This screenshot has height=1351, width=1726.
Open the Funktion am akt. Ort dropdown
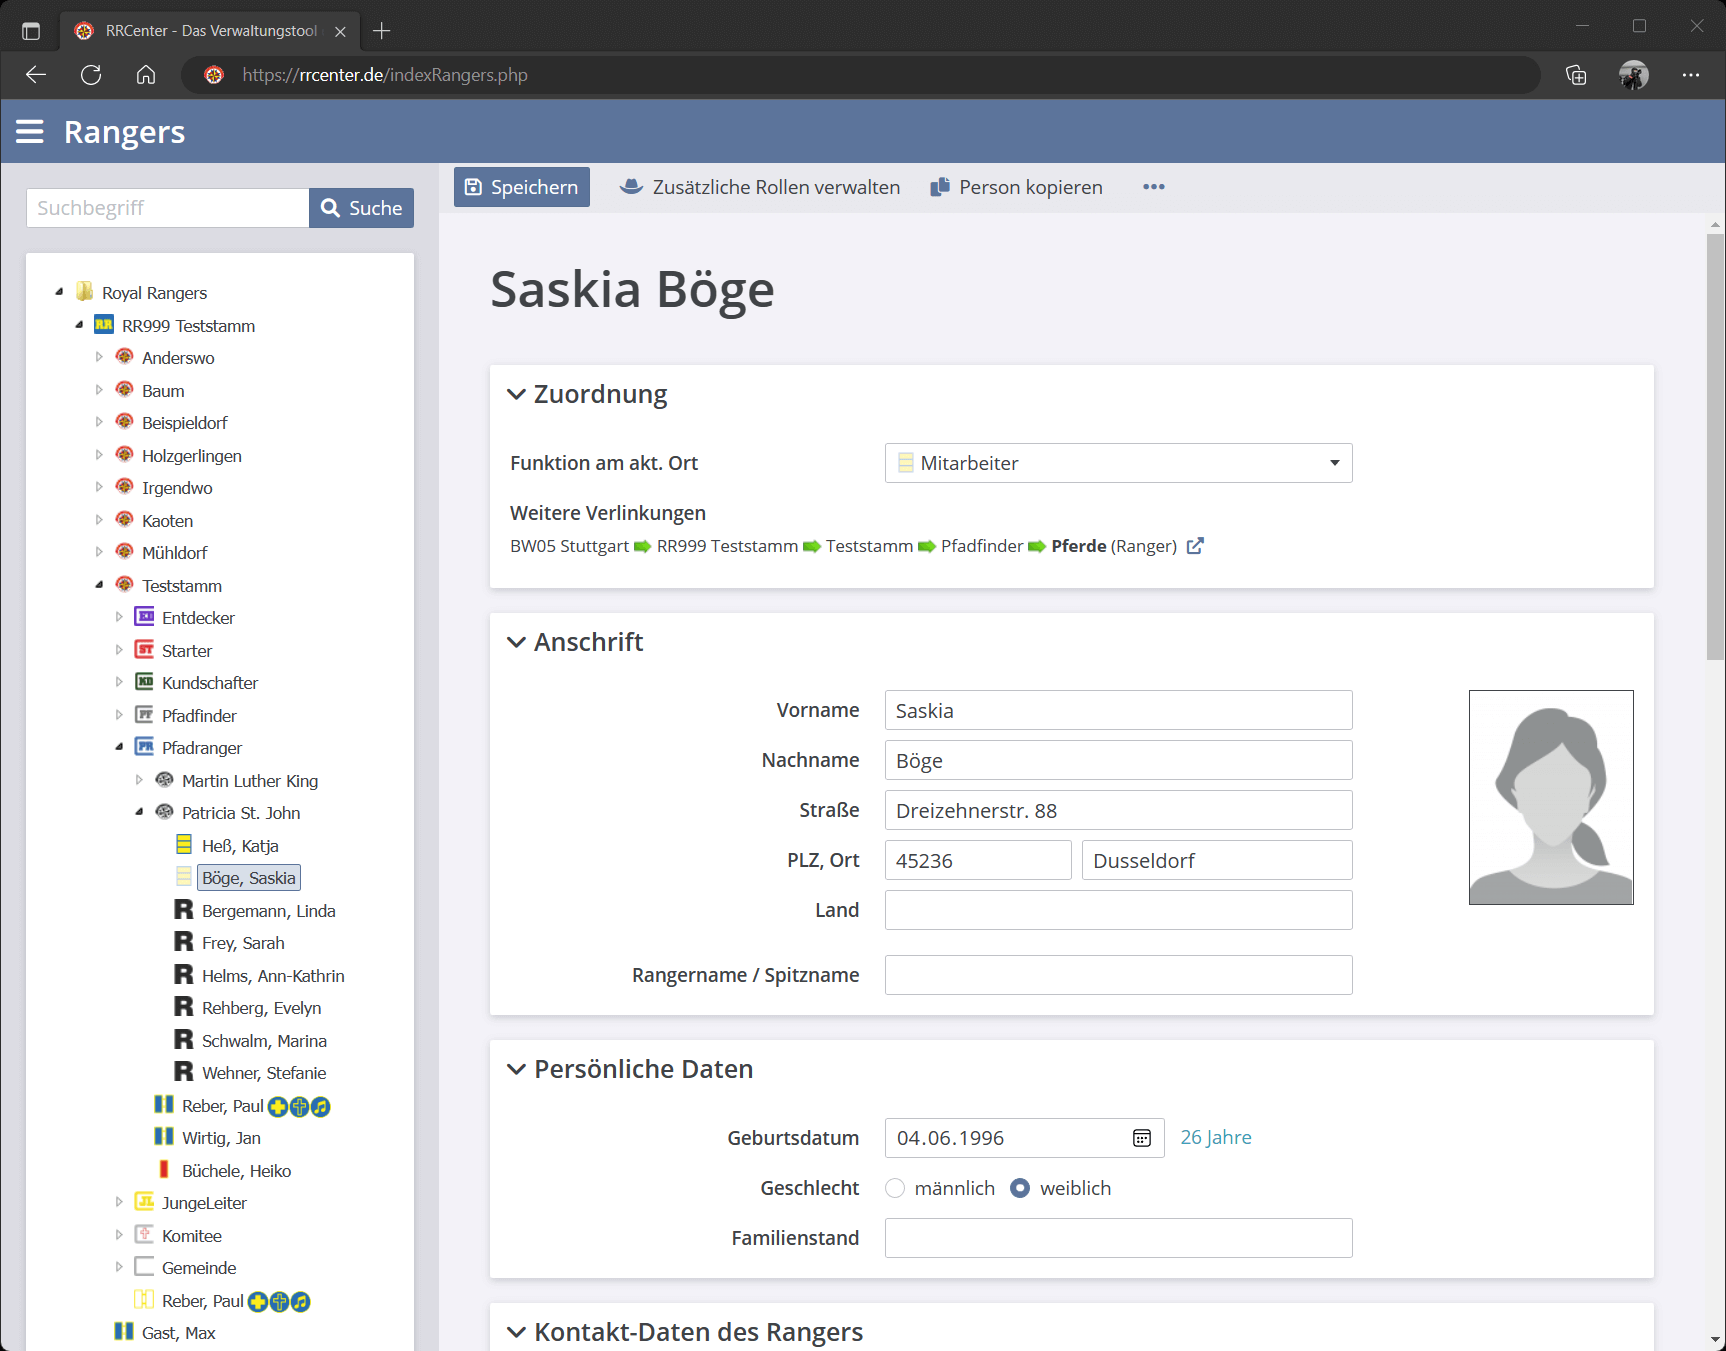tap(1118, 463)
